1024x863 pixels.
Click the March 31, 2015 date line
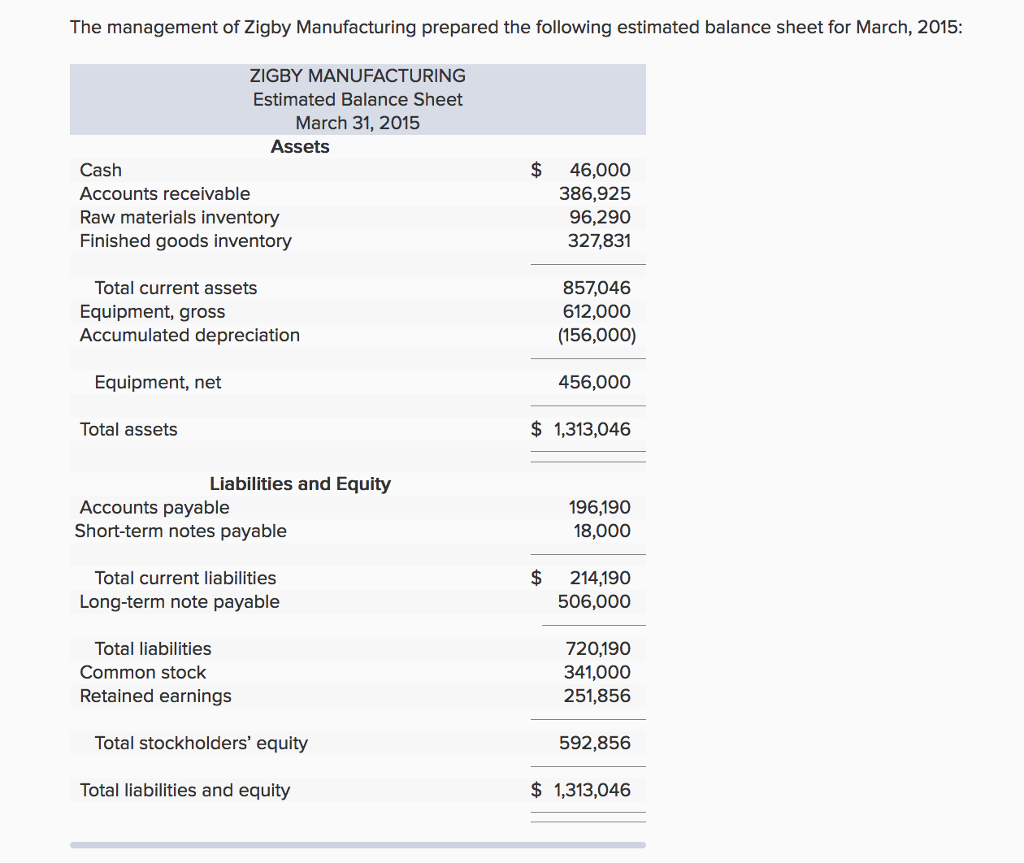358,123
